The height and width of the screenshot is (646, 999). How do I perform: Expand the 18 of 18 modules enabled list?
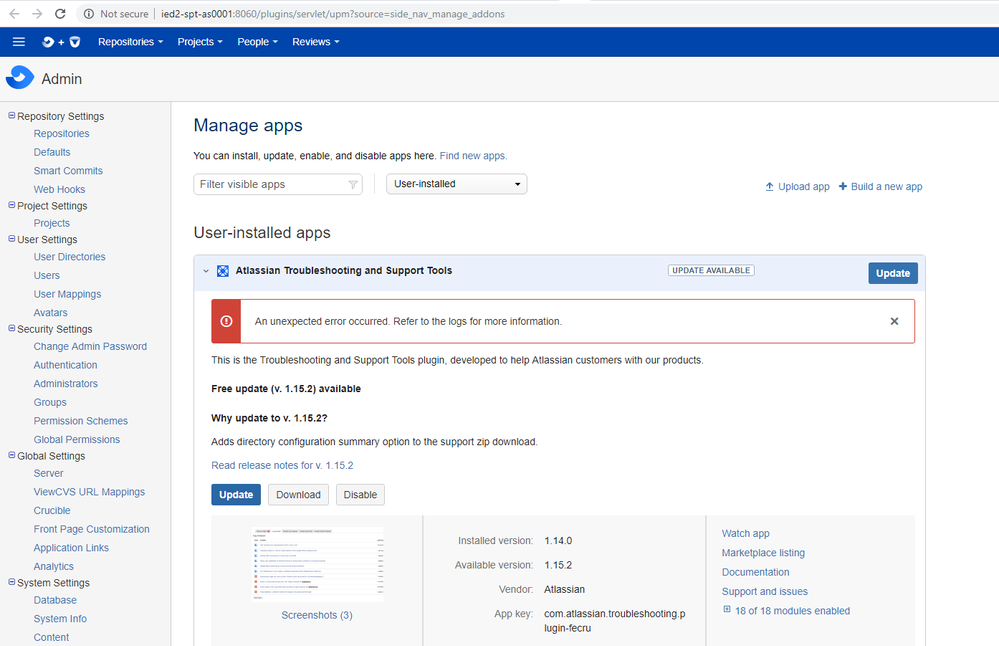(726, 610)
